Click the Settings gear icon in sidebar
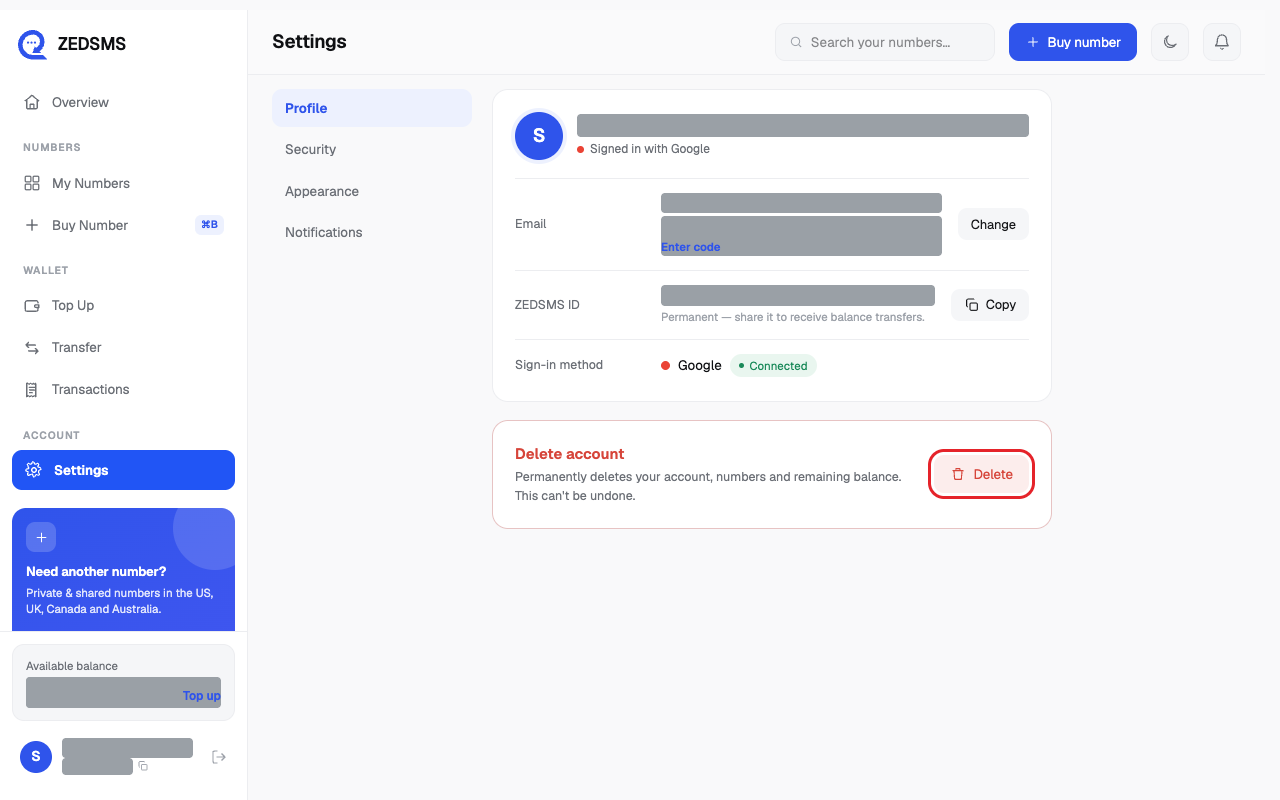The height and width of the screenshot is (800, 1280). (33, 470)
